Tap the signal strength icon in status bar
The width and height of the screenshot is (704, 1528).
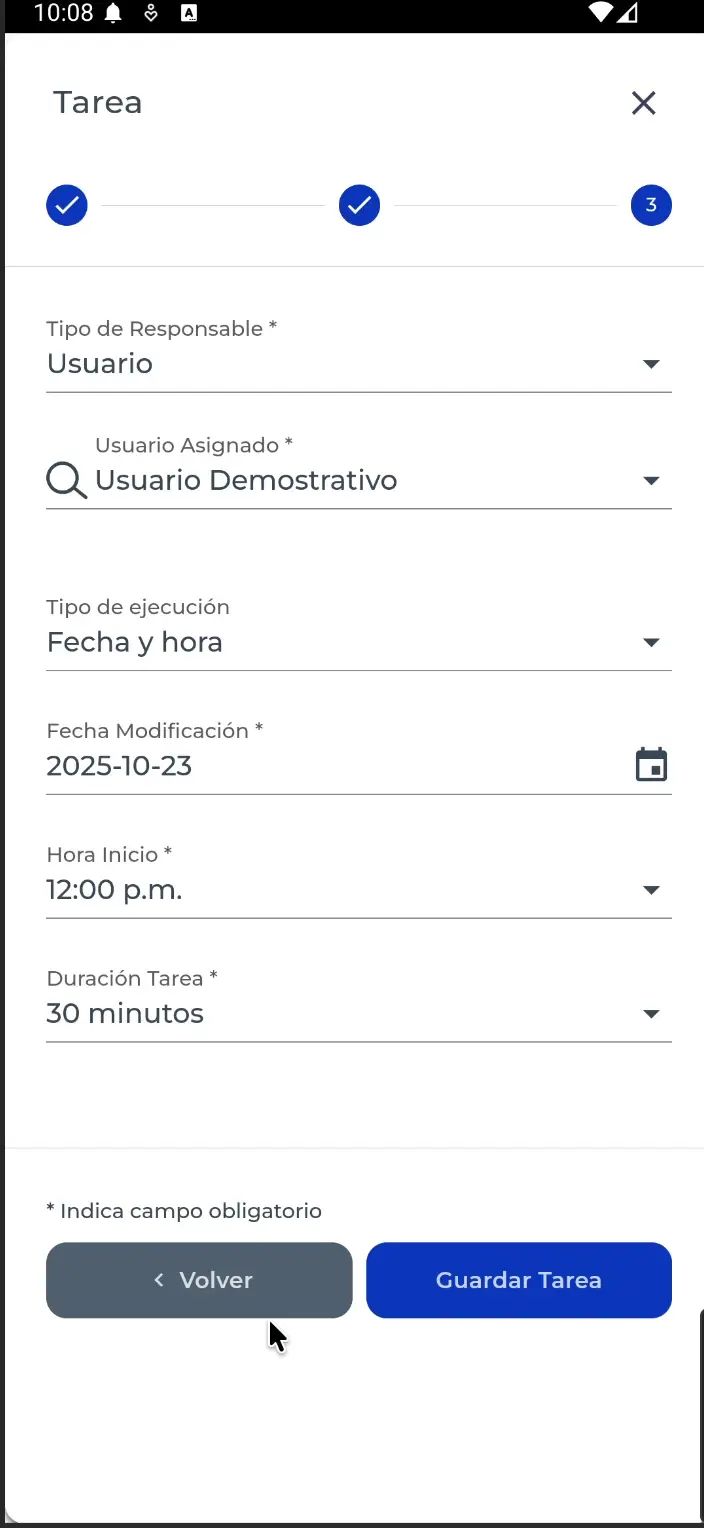630,14
